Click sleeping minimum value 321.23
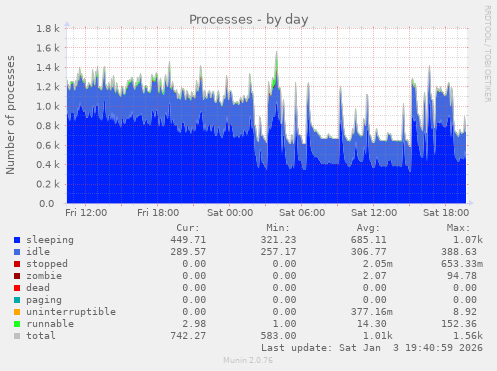Image resolution: width=497 pixels, height=371 pixels. 278,240
